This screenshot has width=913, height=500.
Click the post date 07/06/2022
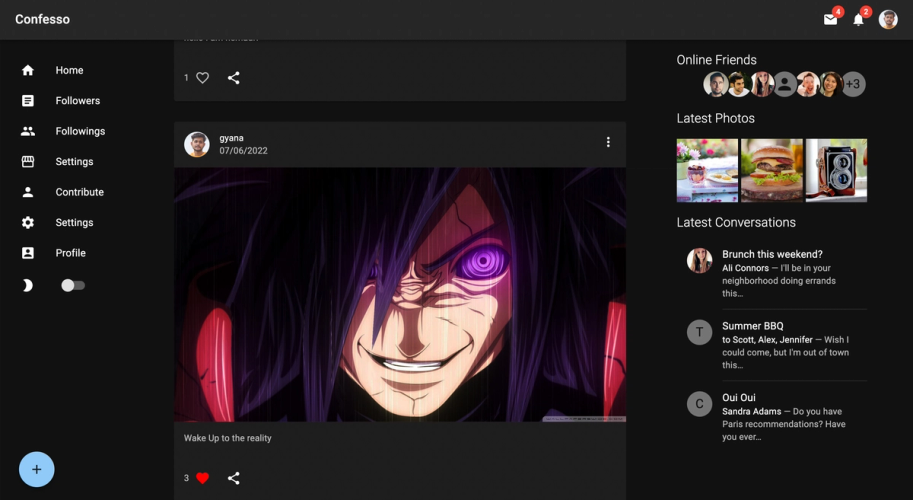point(243,151)
